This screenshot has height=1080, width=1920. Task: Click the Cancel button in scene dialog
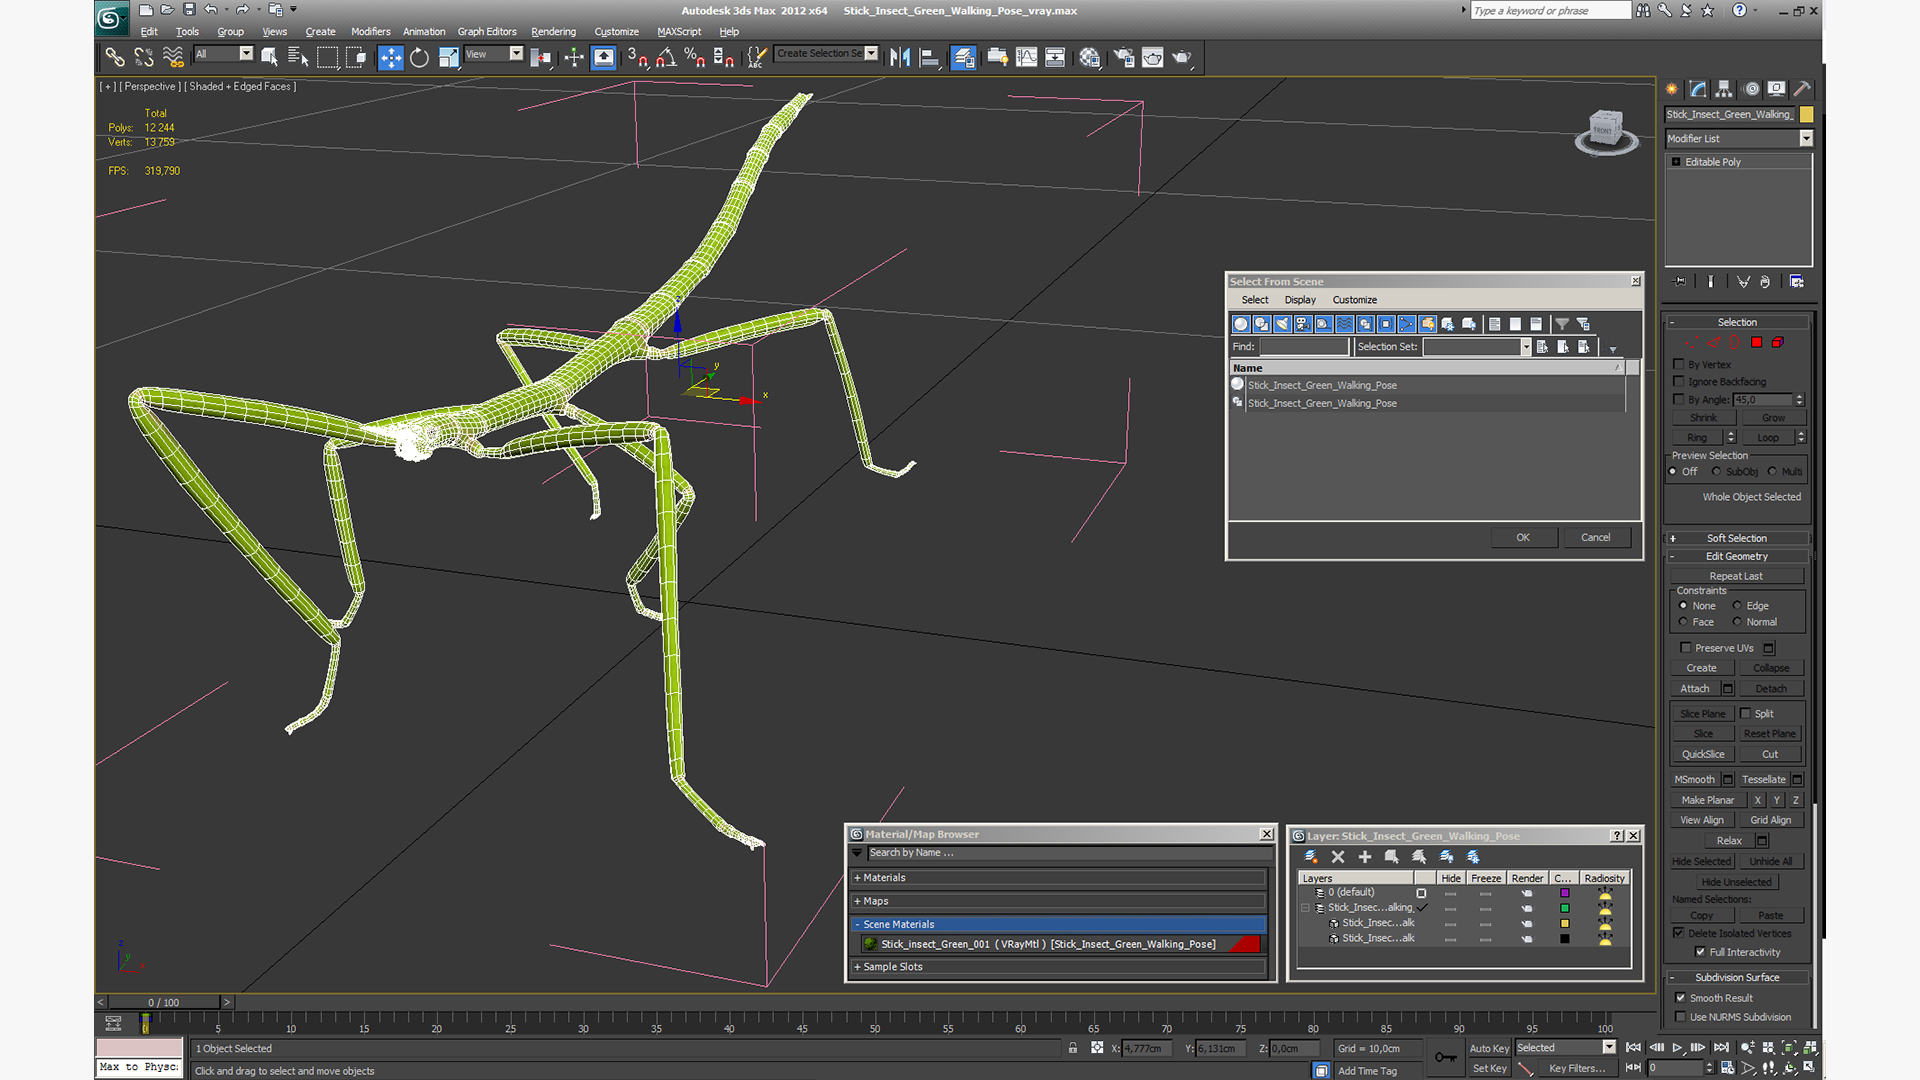tap(1594, 537)
